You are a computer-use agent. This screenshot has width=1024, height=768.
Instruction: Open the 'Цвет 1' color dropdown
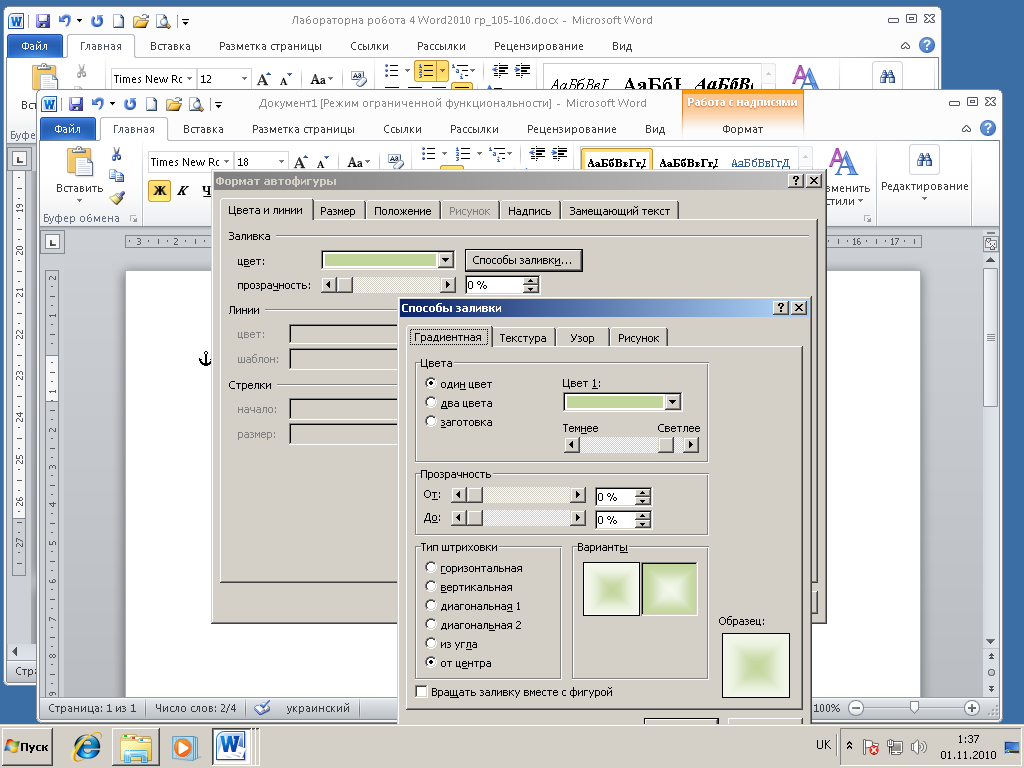click(x=673, y=402)
